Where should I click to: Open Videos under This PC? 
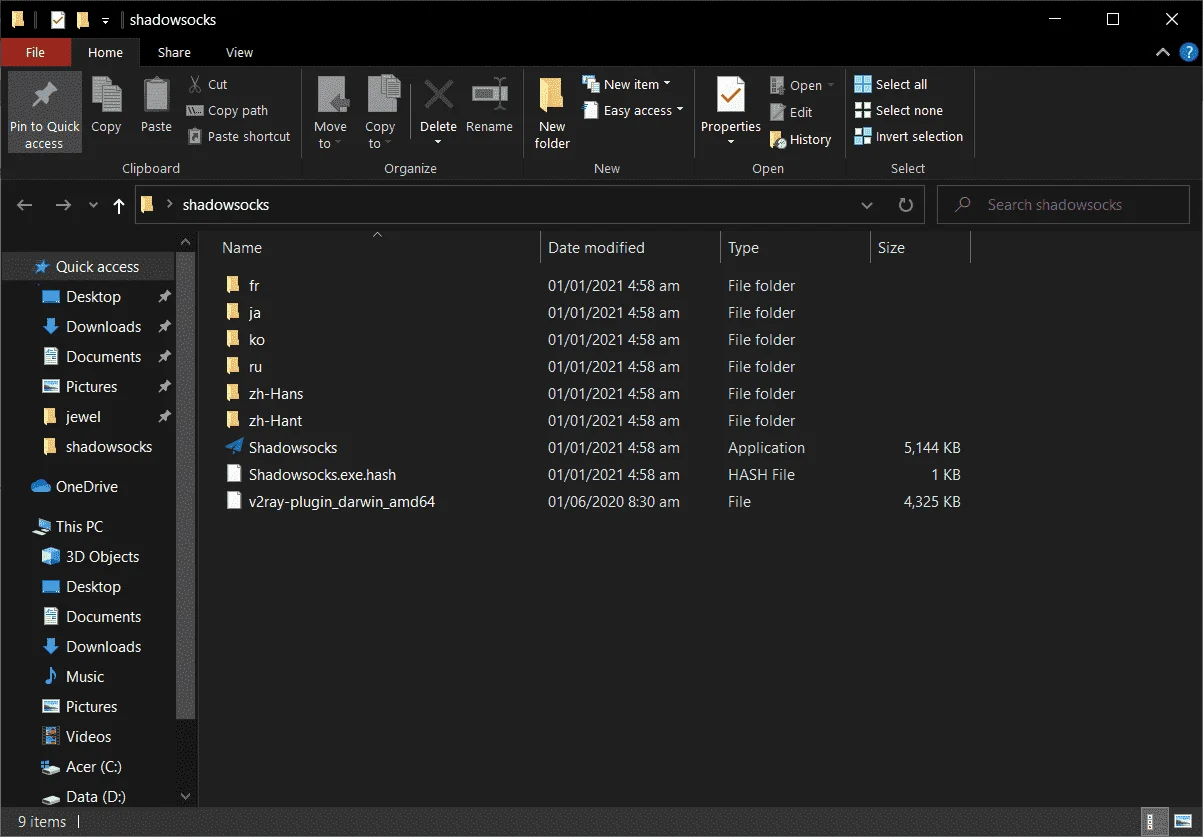pos(88,737)
